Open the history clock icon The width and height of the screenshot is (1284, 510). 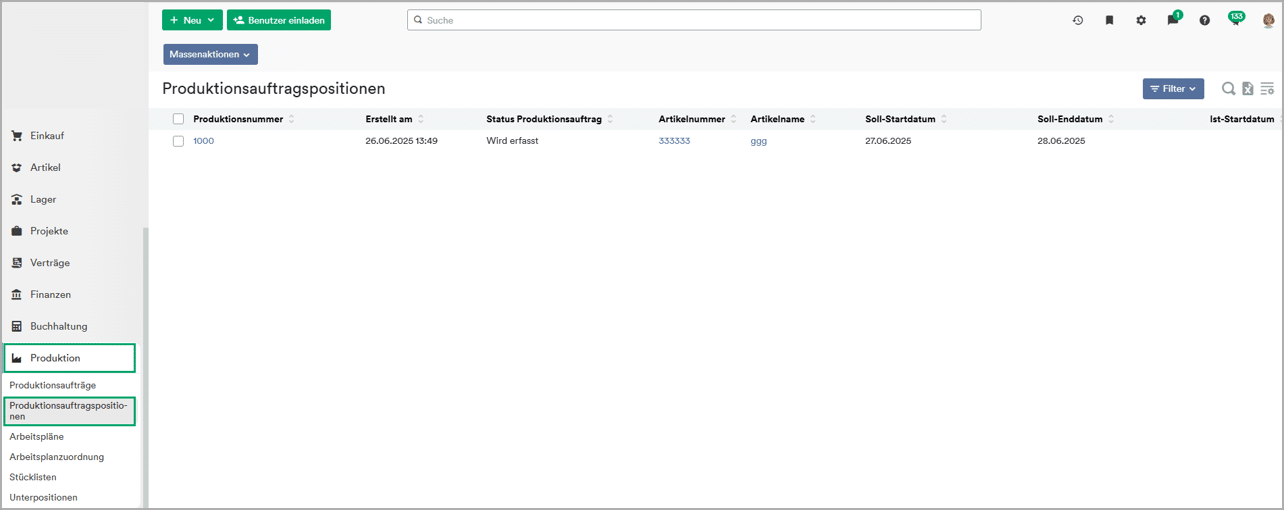pyautogui.click(x=1078, y=20)
